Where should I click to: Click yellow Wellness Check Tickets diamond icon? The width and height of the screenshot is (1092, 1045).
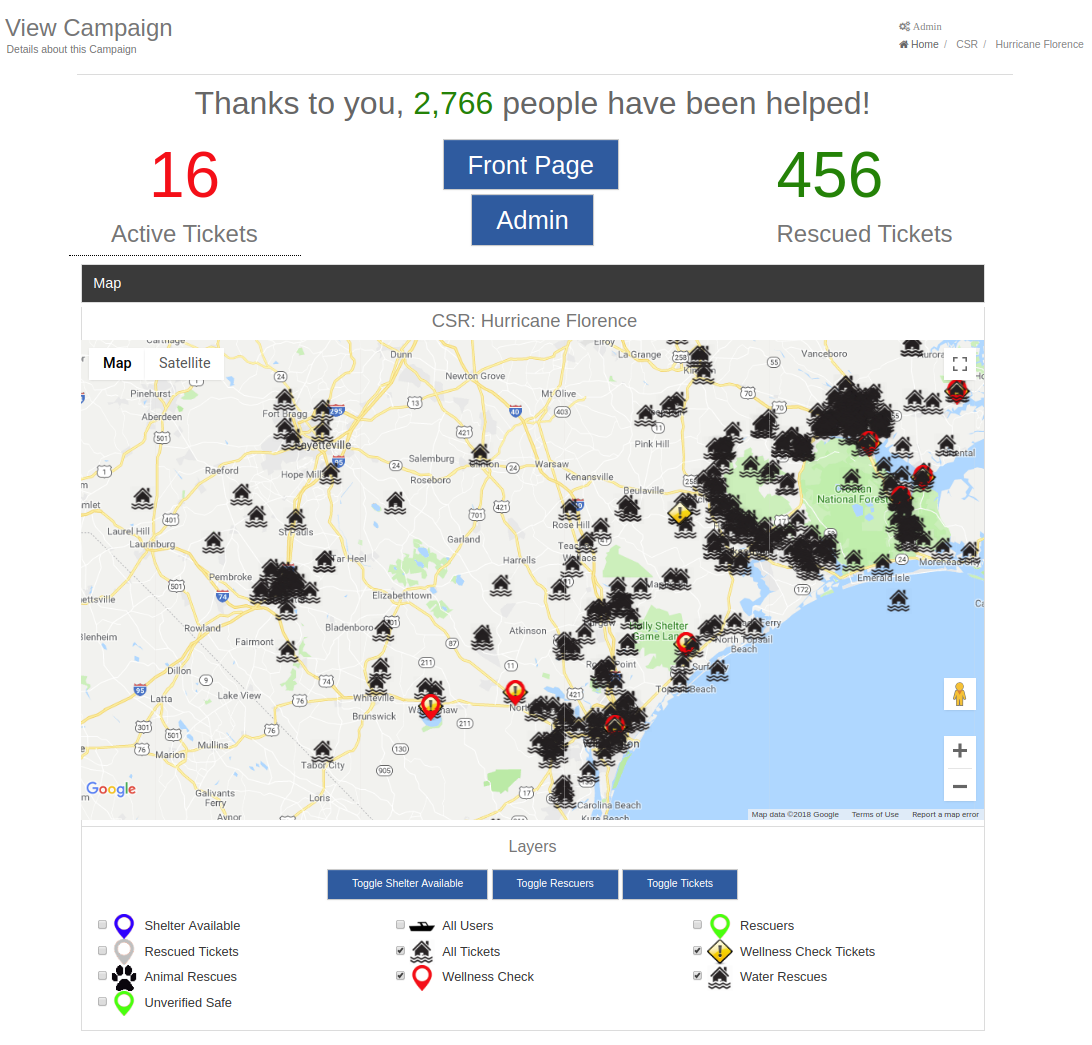point(719,952)
